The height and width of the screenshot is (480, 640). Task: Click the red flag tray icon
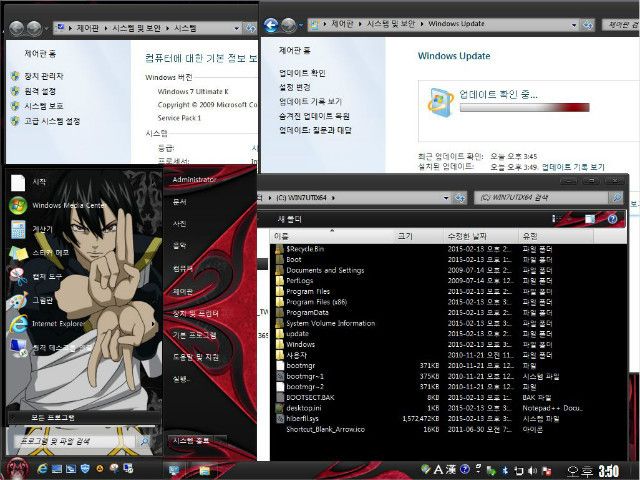546,470
